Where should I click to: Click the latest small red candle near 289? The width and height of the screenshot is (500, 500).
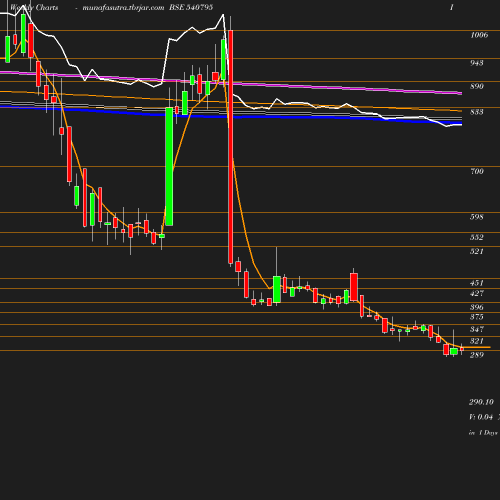[x=462, y=349]
